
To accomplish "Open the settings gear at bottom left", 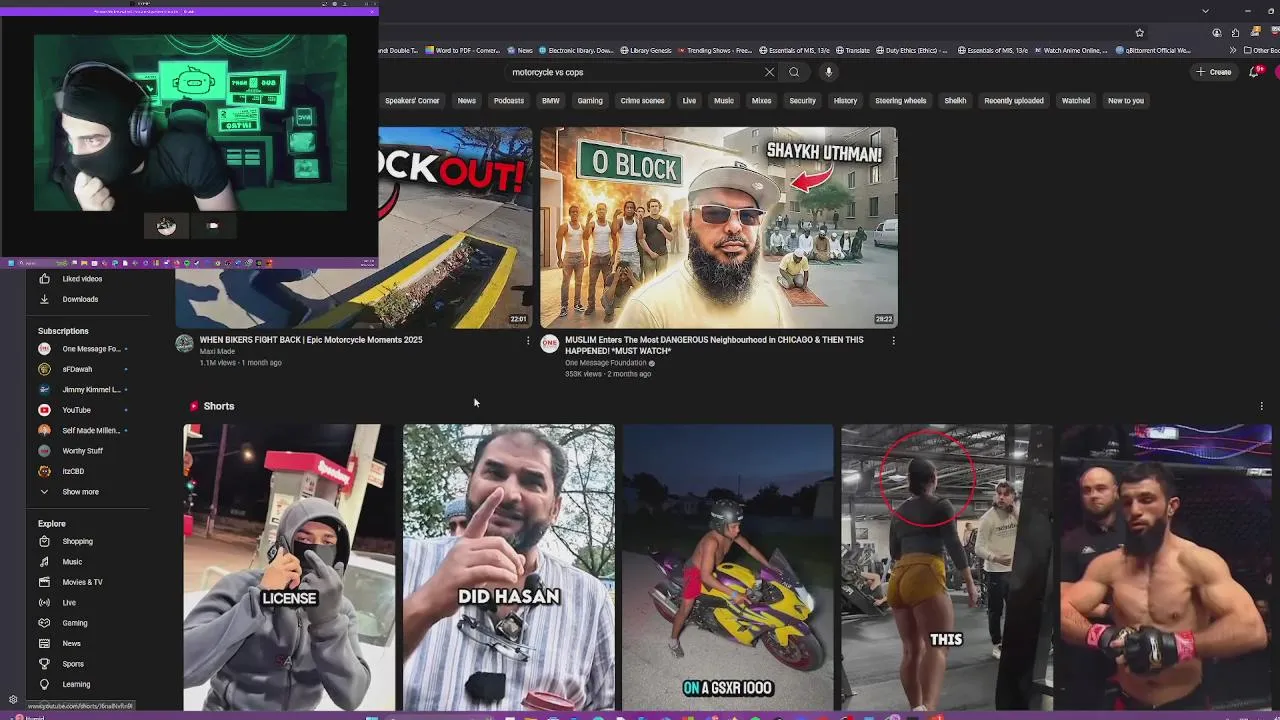I will tap(13, 700).
